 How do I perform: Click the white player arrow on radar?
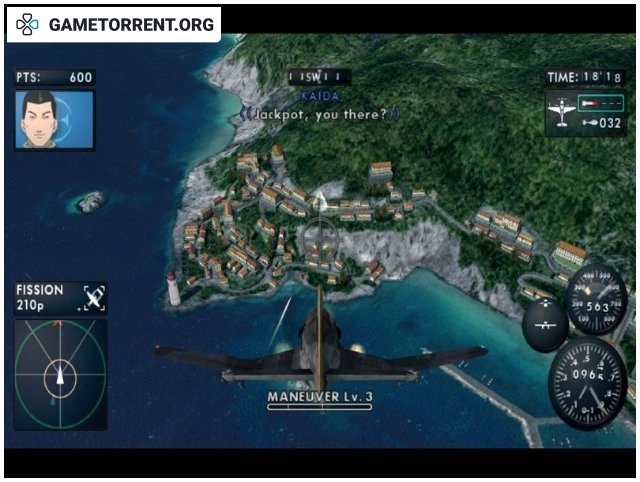pos(60,375)
